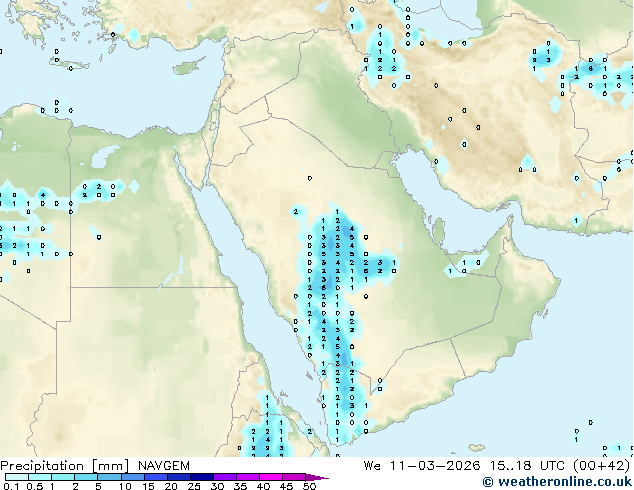Screen dimensions: 634x490
Task: Click the legend label '30'
Action: tap(217, 486)
